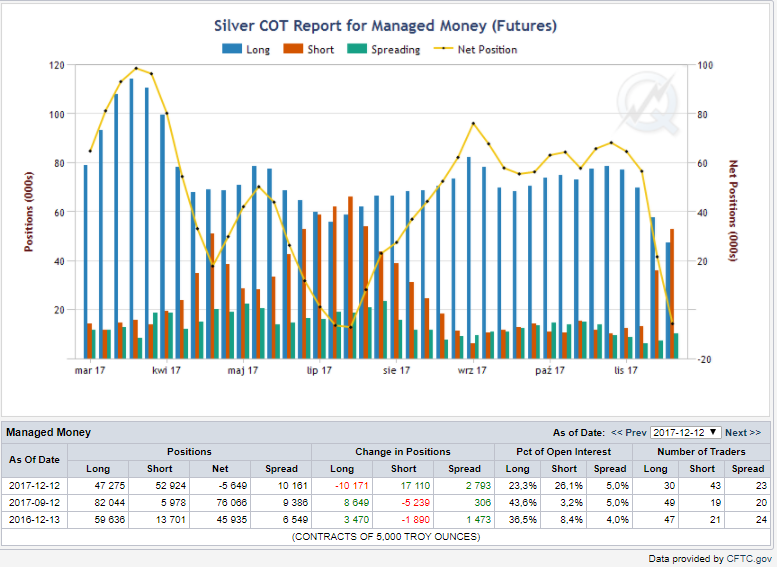Click open interest long value 23,3%

pos(523,486)
